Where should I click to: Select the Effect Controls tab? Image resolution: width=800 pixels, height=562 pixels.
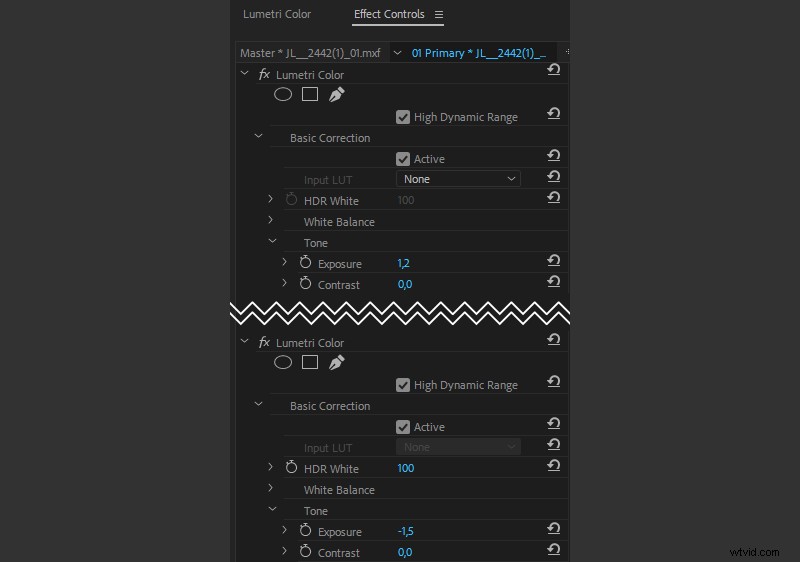point(389,14)
